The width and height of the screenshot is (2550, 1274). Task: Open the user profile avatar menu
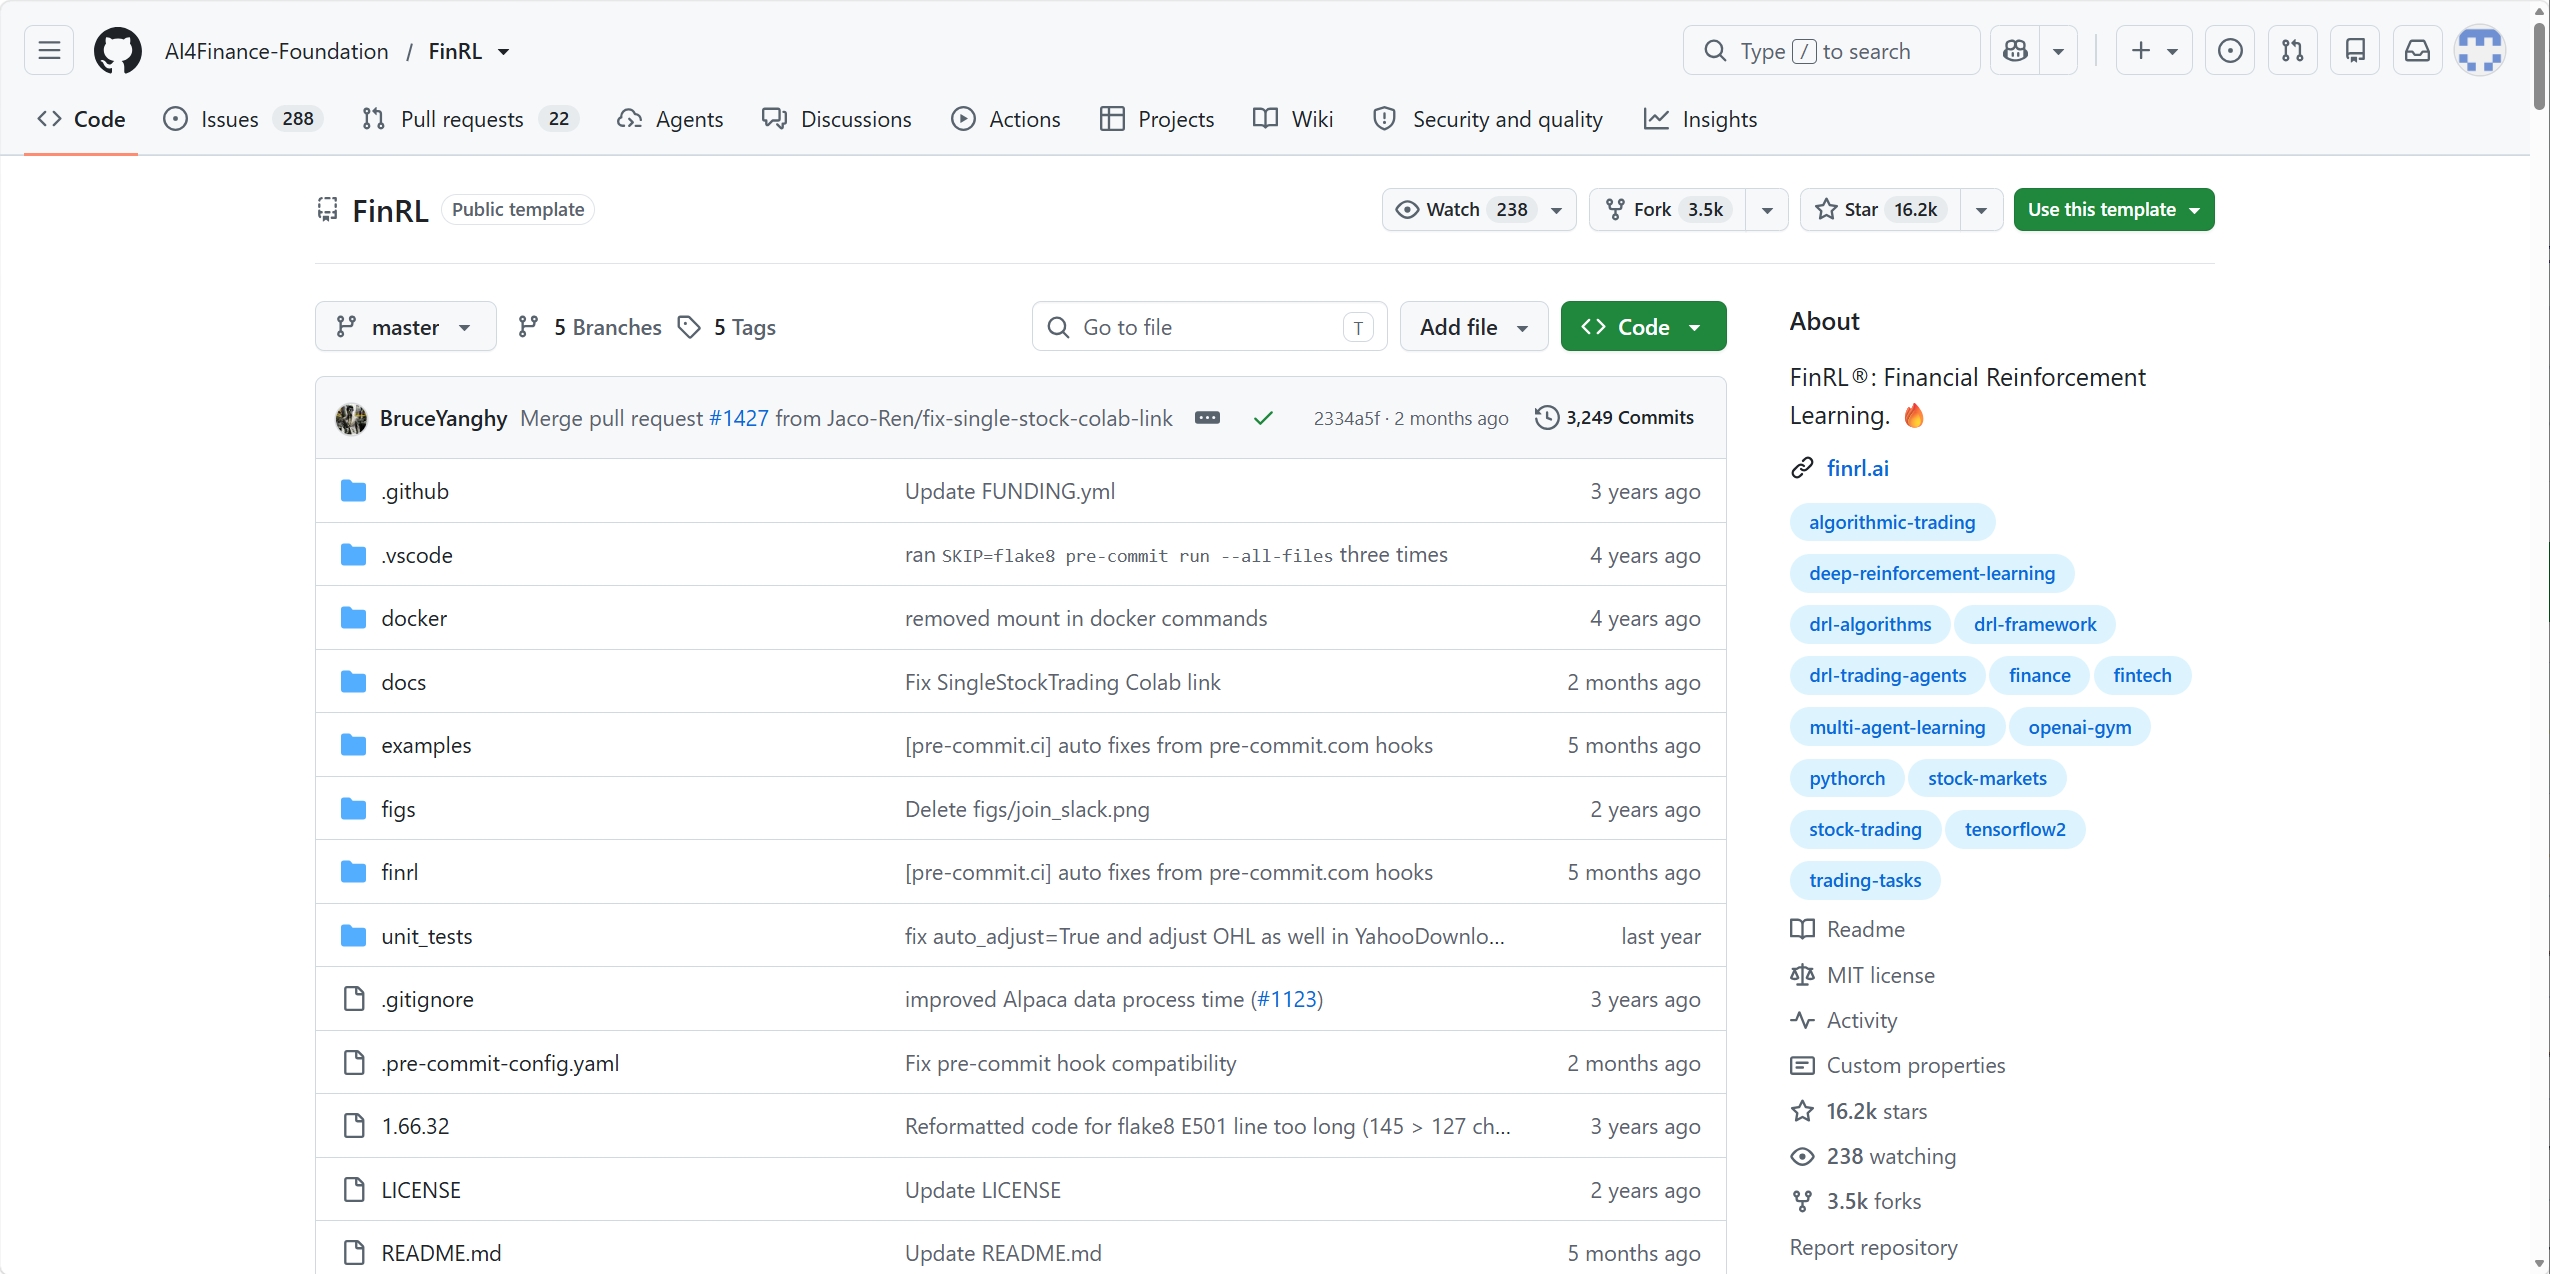coord(2480,50)
